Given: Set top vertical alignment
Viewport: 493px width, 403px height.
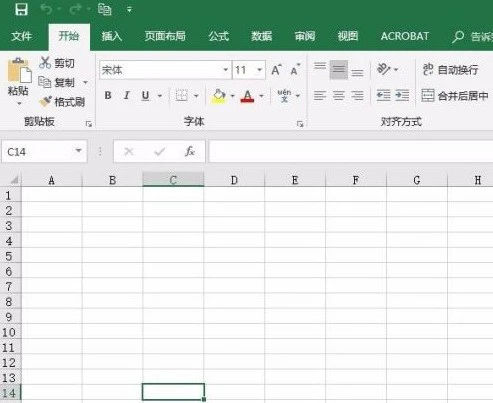Looking at the screenshot, I should [320, 66].
